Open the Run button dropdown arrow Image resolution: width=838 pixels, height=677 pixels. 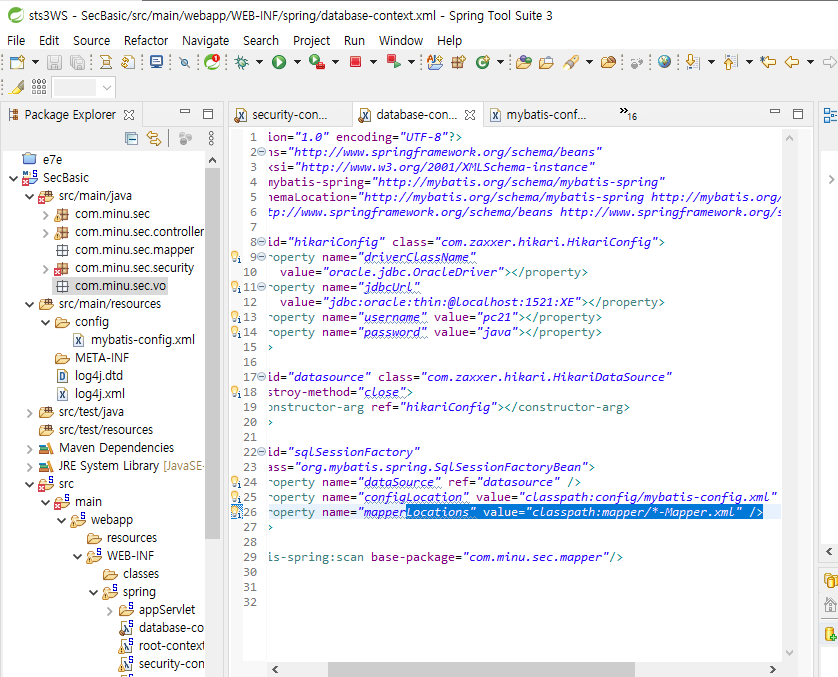point(297,63)
